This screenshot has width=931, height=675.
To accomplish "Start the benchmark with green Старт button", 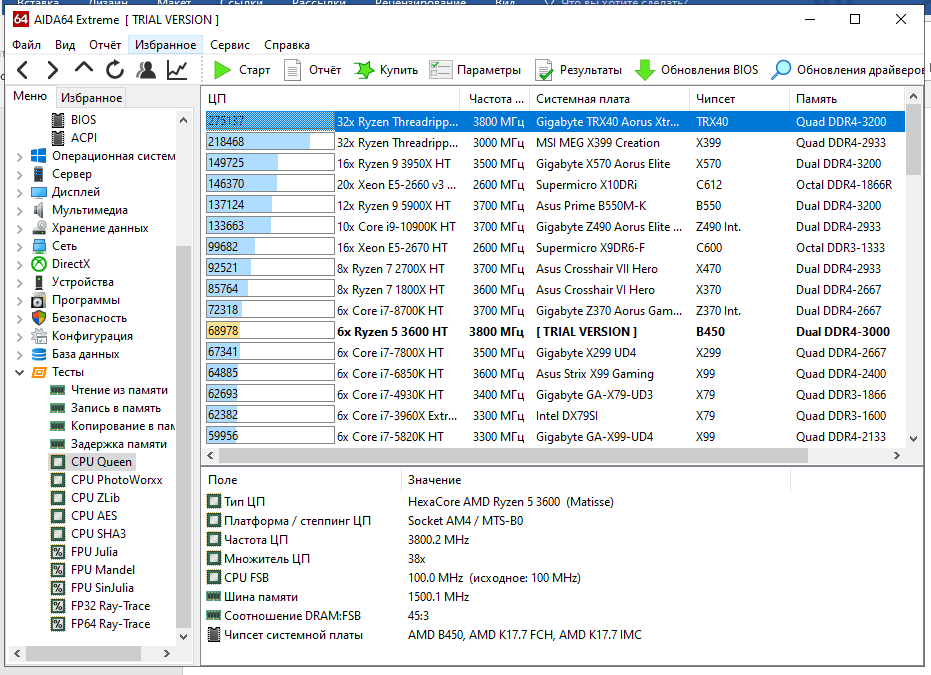I will [x=242, y=70].
